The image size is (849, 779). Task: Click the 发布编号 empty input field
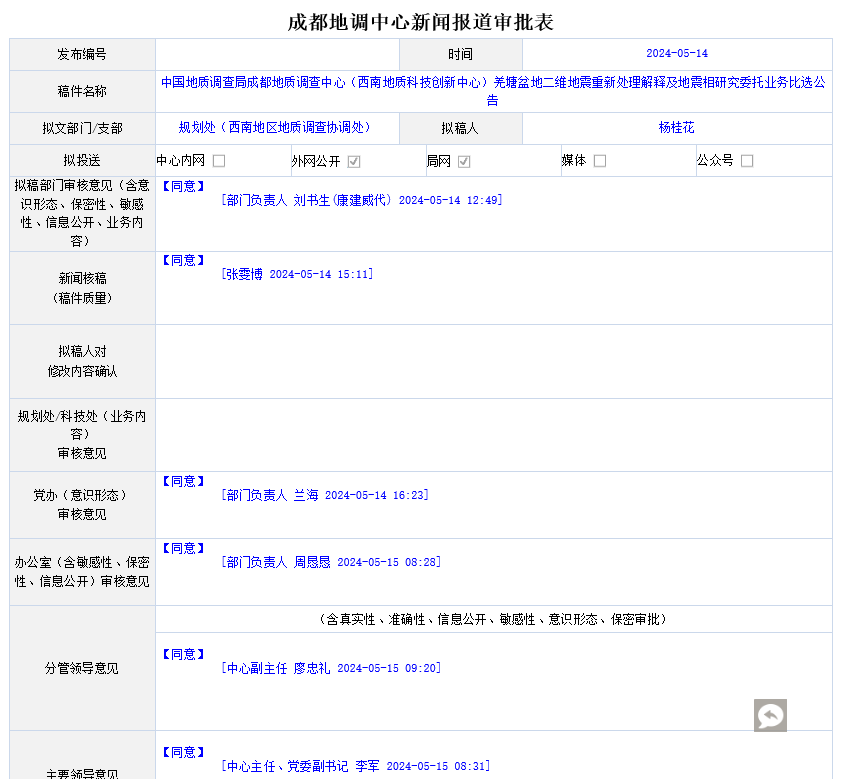pos(277,54)
